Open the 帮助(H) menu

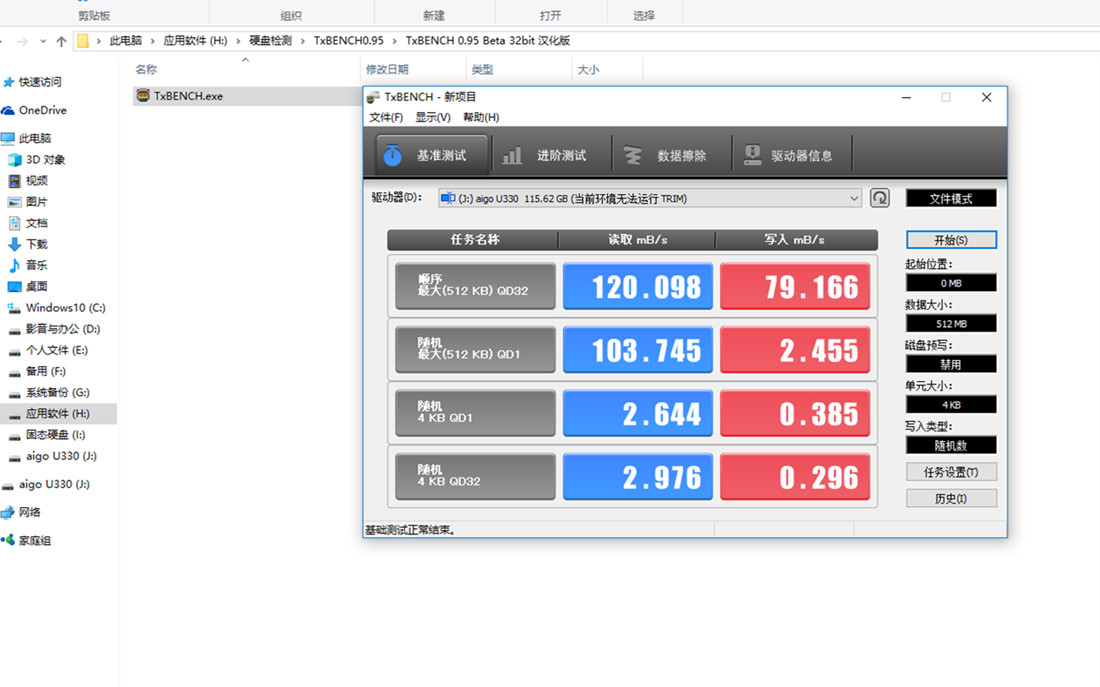(481, 117)
